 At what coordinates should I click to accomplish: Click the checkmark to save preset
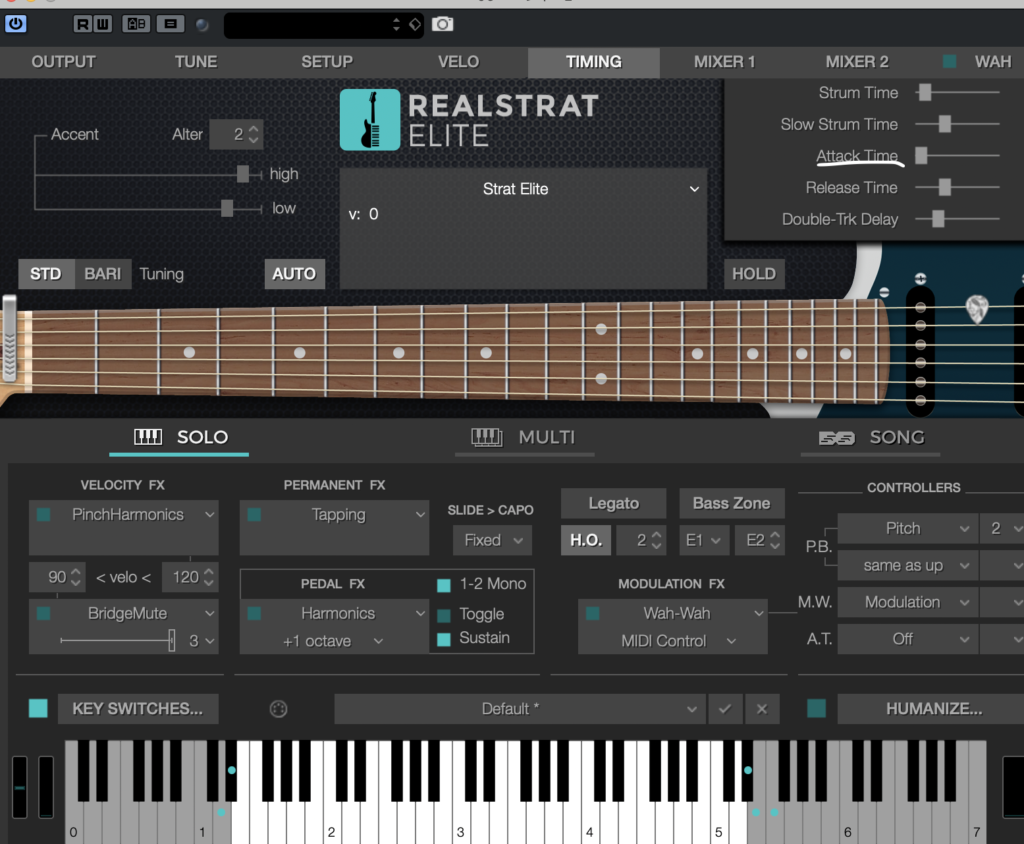[725, 709]
